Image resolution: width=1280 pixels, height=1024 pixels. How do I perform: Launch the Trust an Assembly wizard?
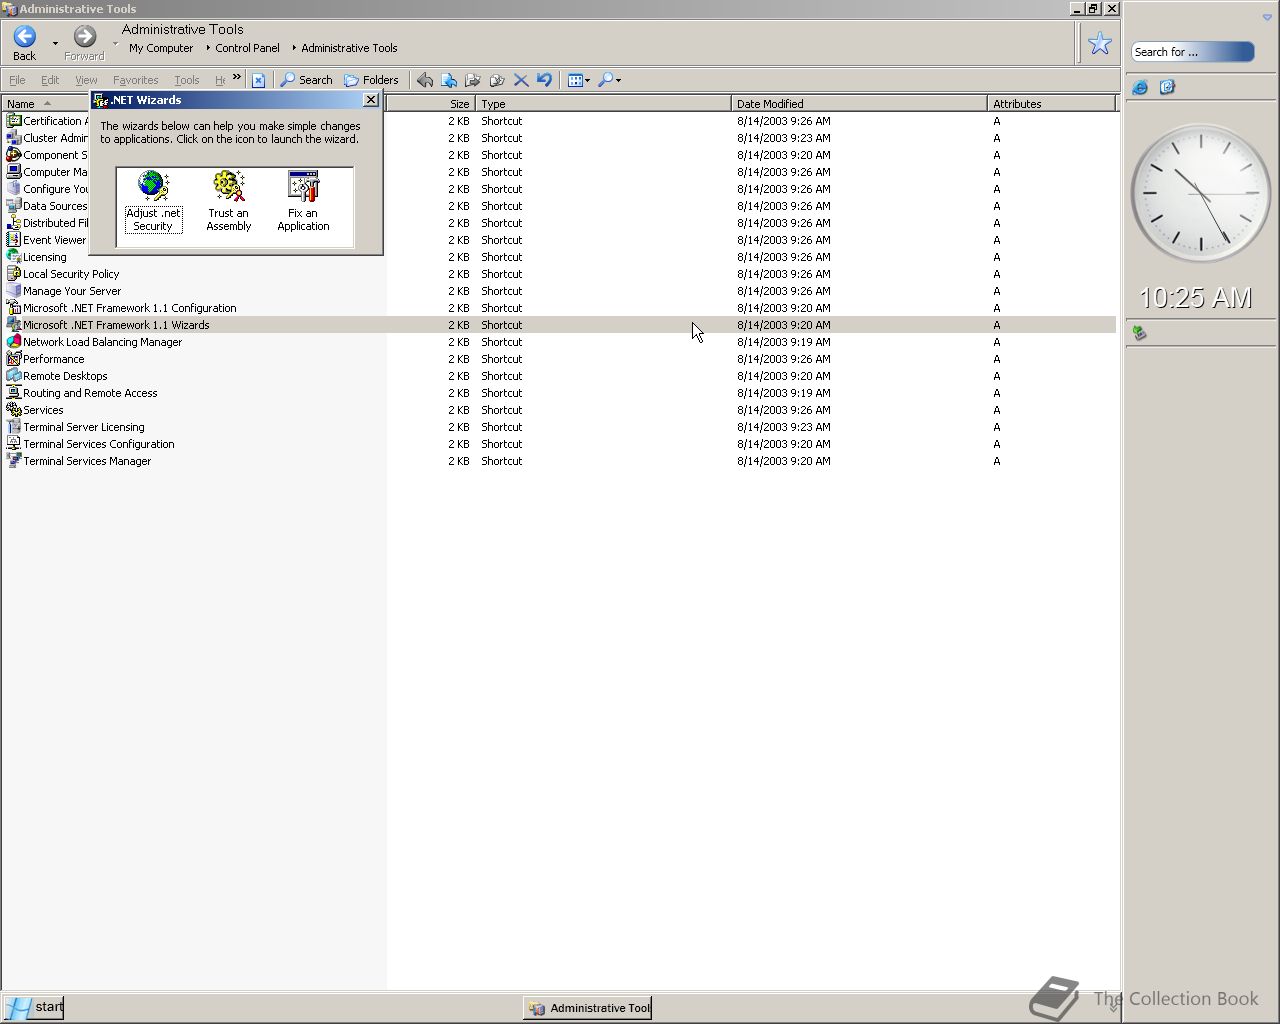[229, 201]
